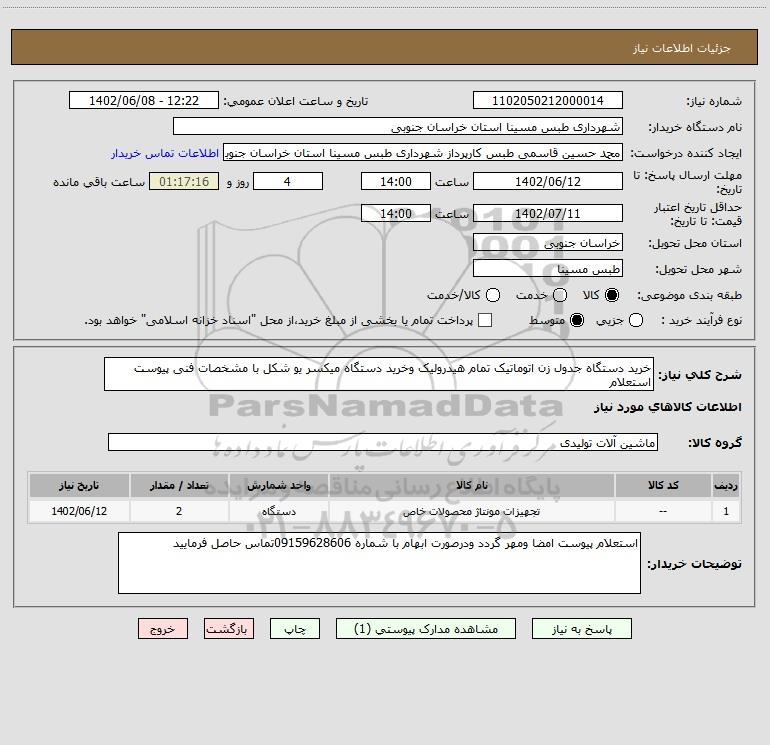Click the goods group ماشین آلات تولیدی field
770x745 pixels.
click(x=383, y=442)
